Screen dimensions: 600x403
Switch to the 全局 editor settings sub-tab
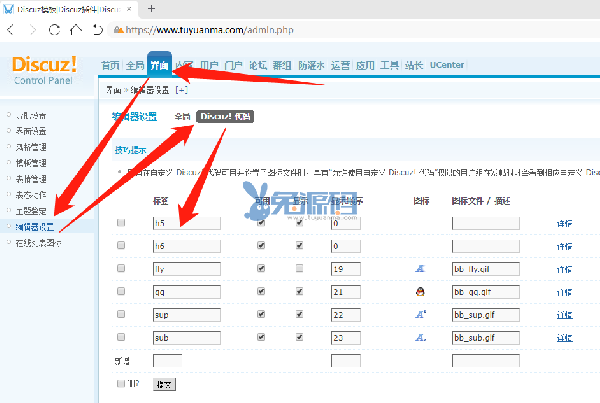point(183,116)
